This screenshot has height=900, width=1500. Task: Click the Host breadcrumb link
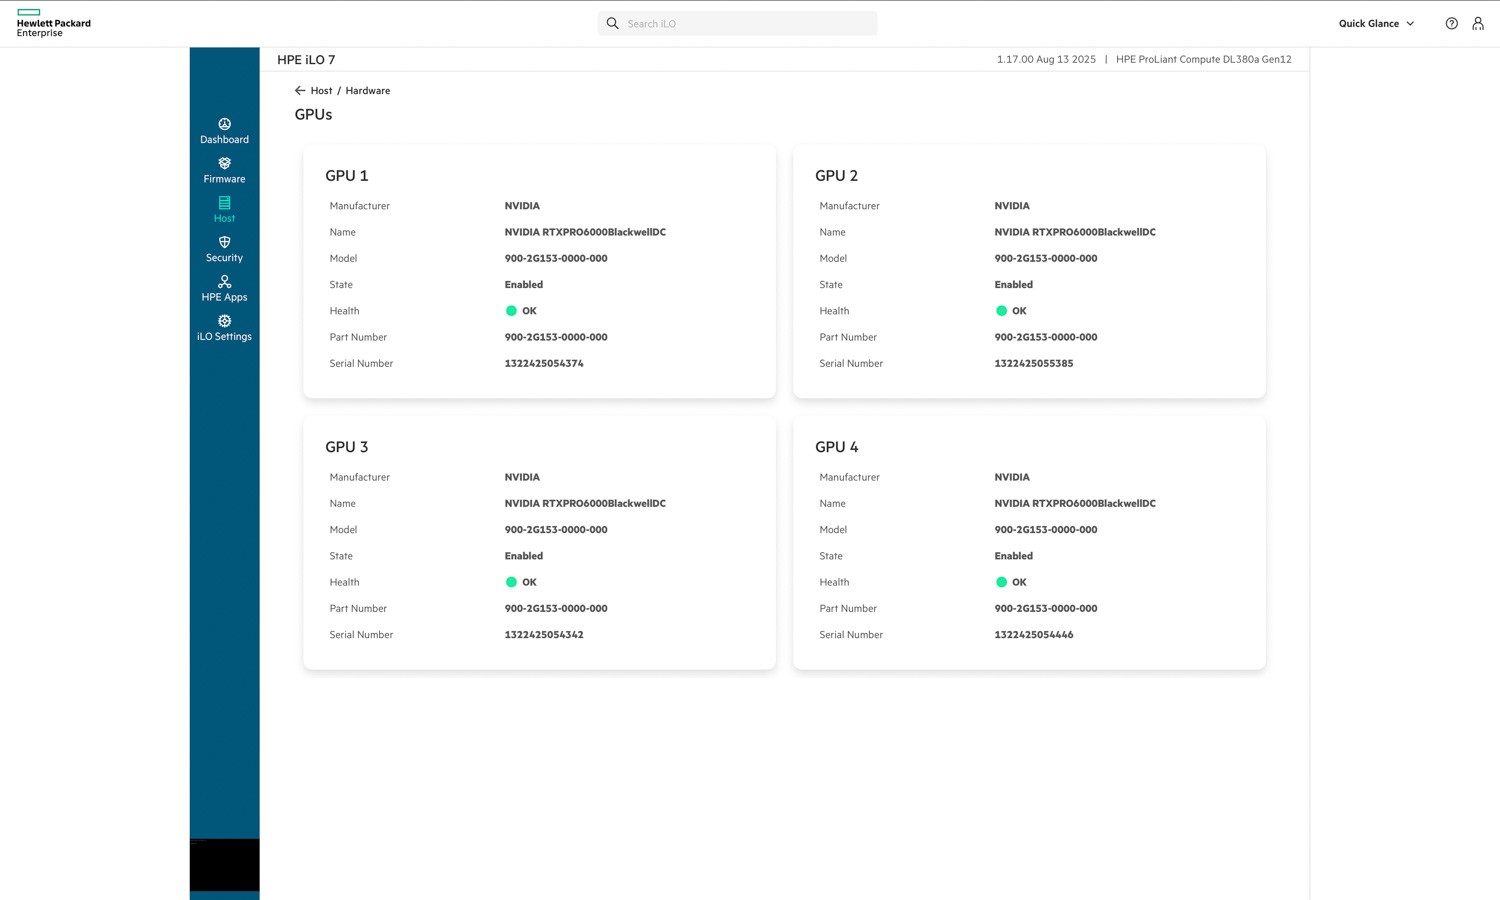(321, 91)
